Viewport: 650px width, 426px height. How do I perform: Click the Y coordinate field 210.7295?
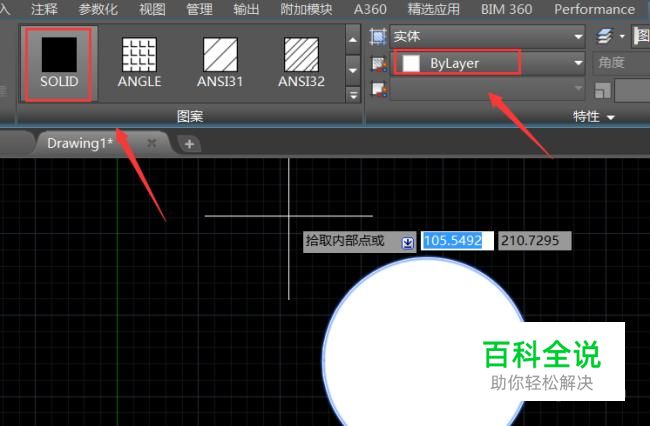click(x=534, y=241)
